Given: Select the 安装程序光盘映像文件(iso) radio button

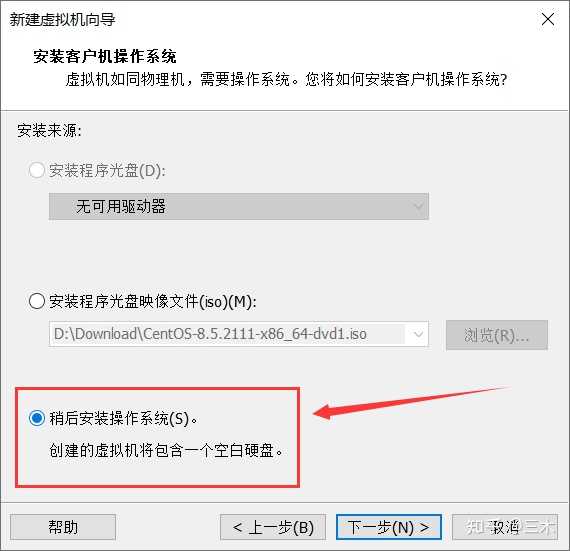Looking at the screenshot, I should (x=37, y=301).
